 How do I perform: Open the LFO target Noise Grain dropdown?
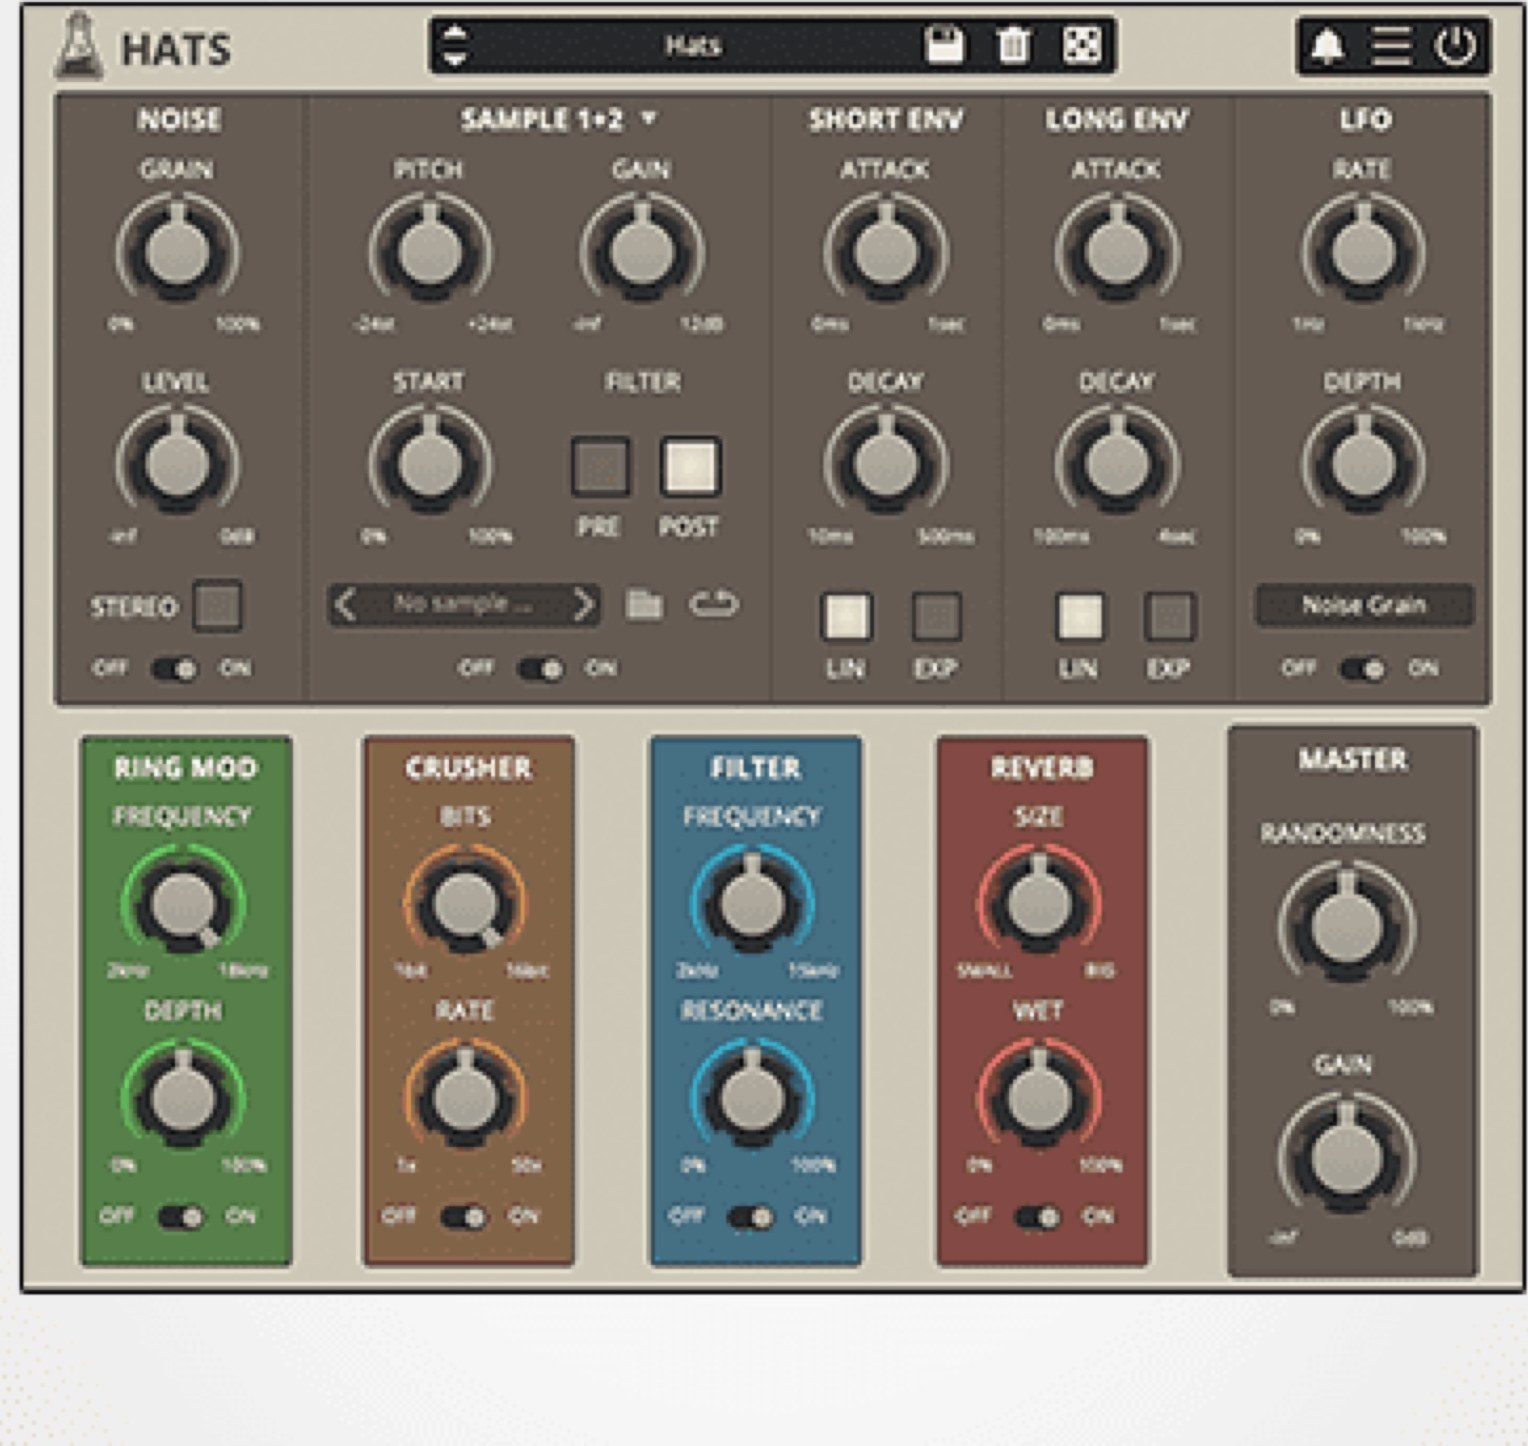point(1364,605)
